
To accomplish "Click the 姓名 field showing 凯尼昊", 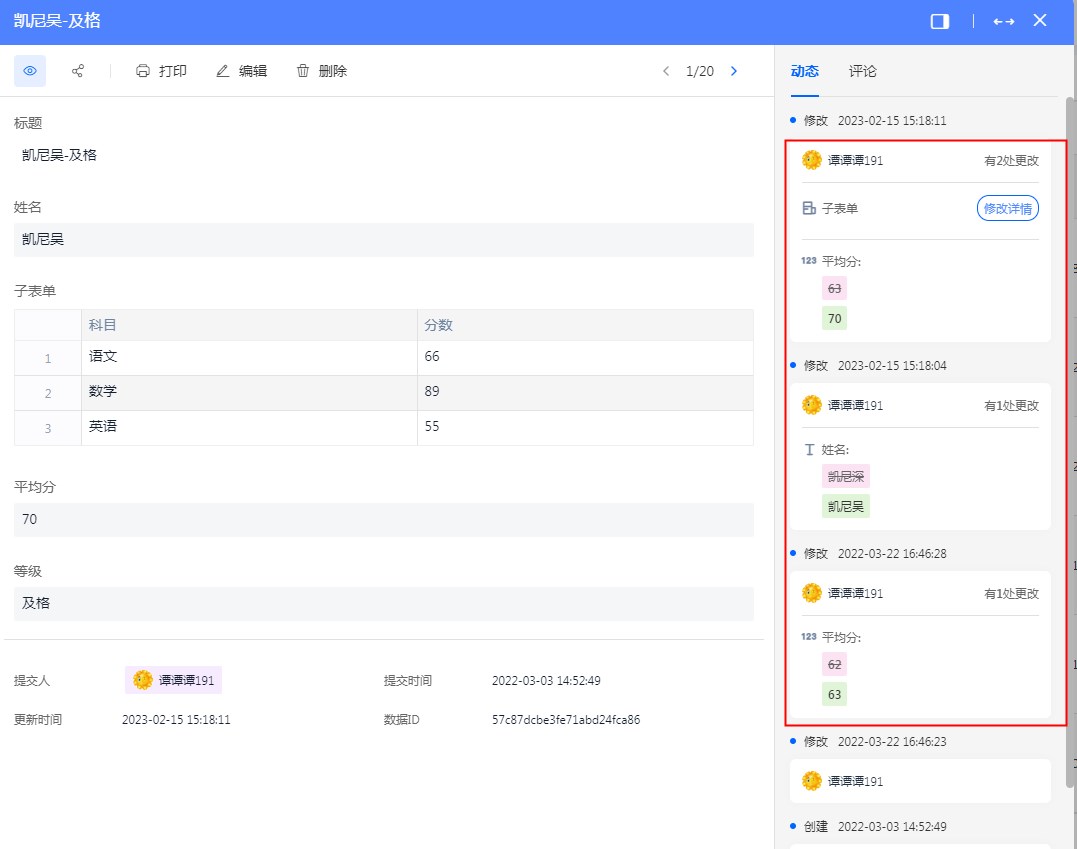I will pos(383,240).
